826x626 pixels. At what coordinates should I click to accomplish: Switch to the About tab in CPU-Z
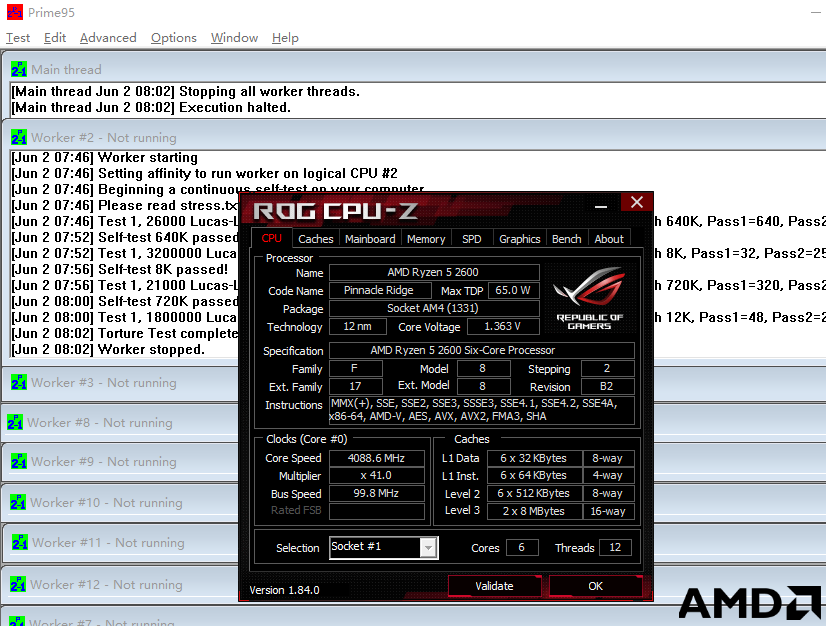[609, 239]
